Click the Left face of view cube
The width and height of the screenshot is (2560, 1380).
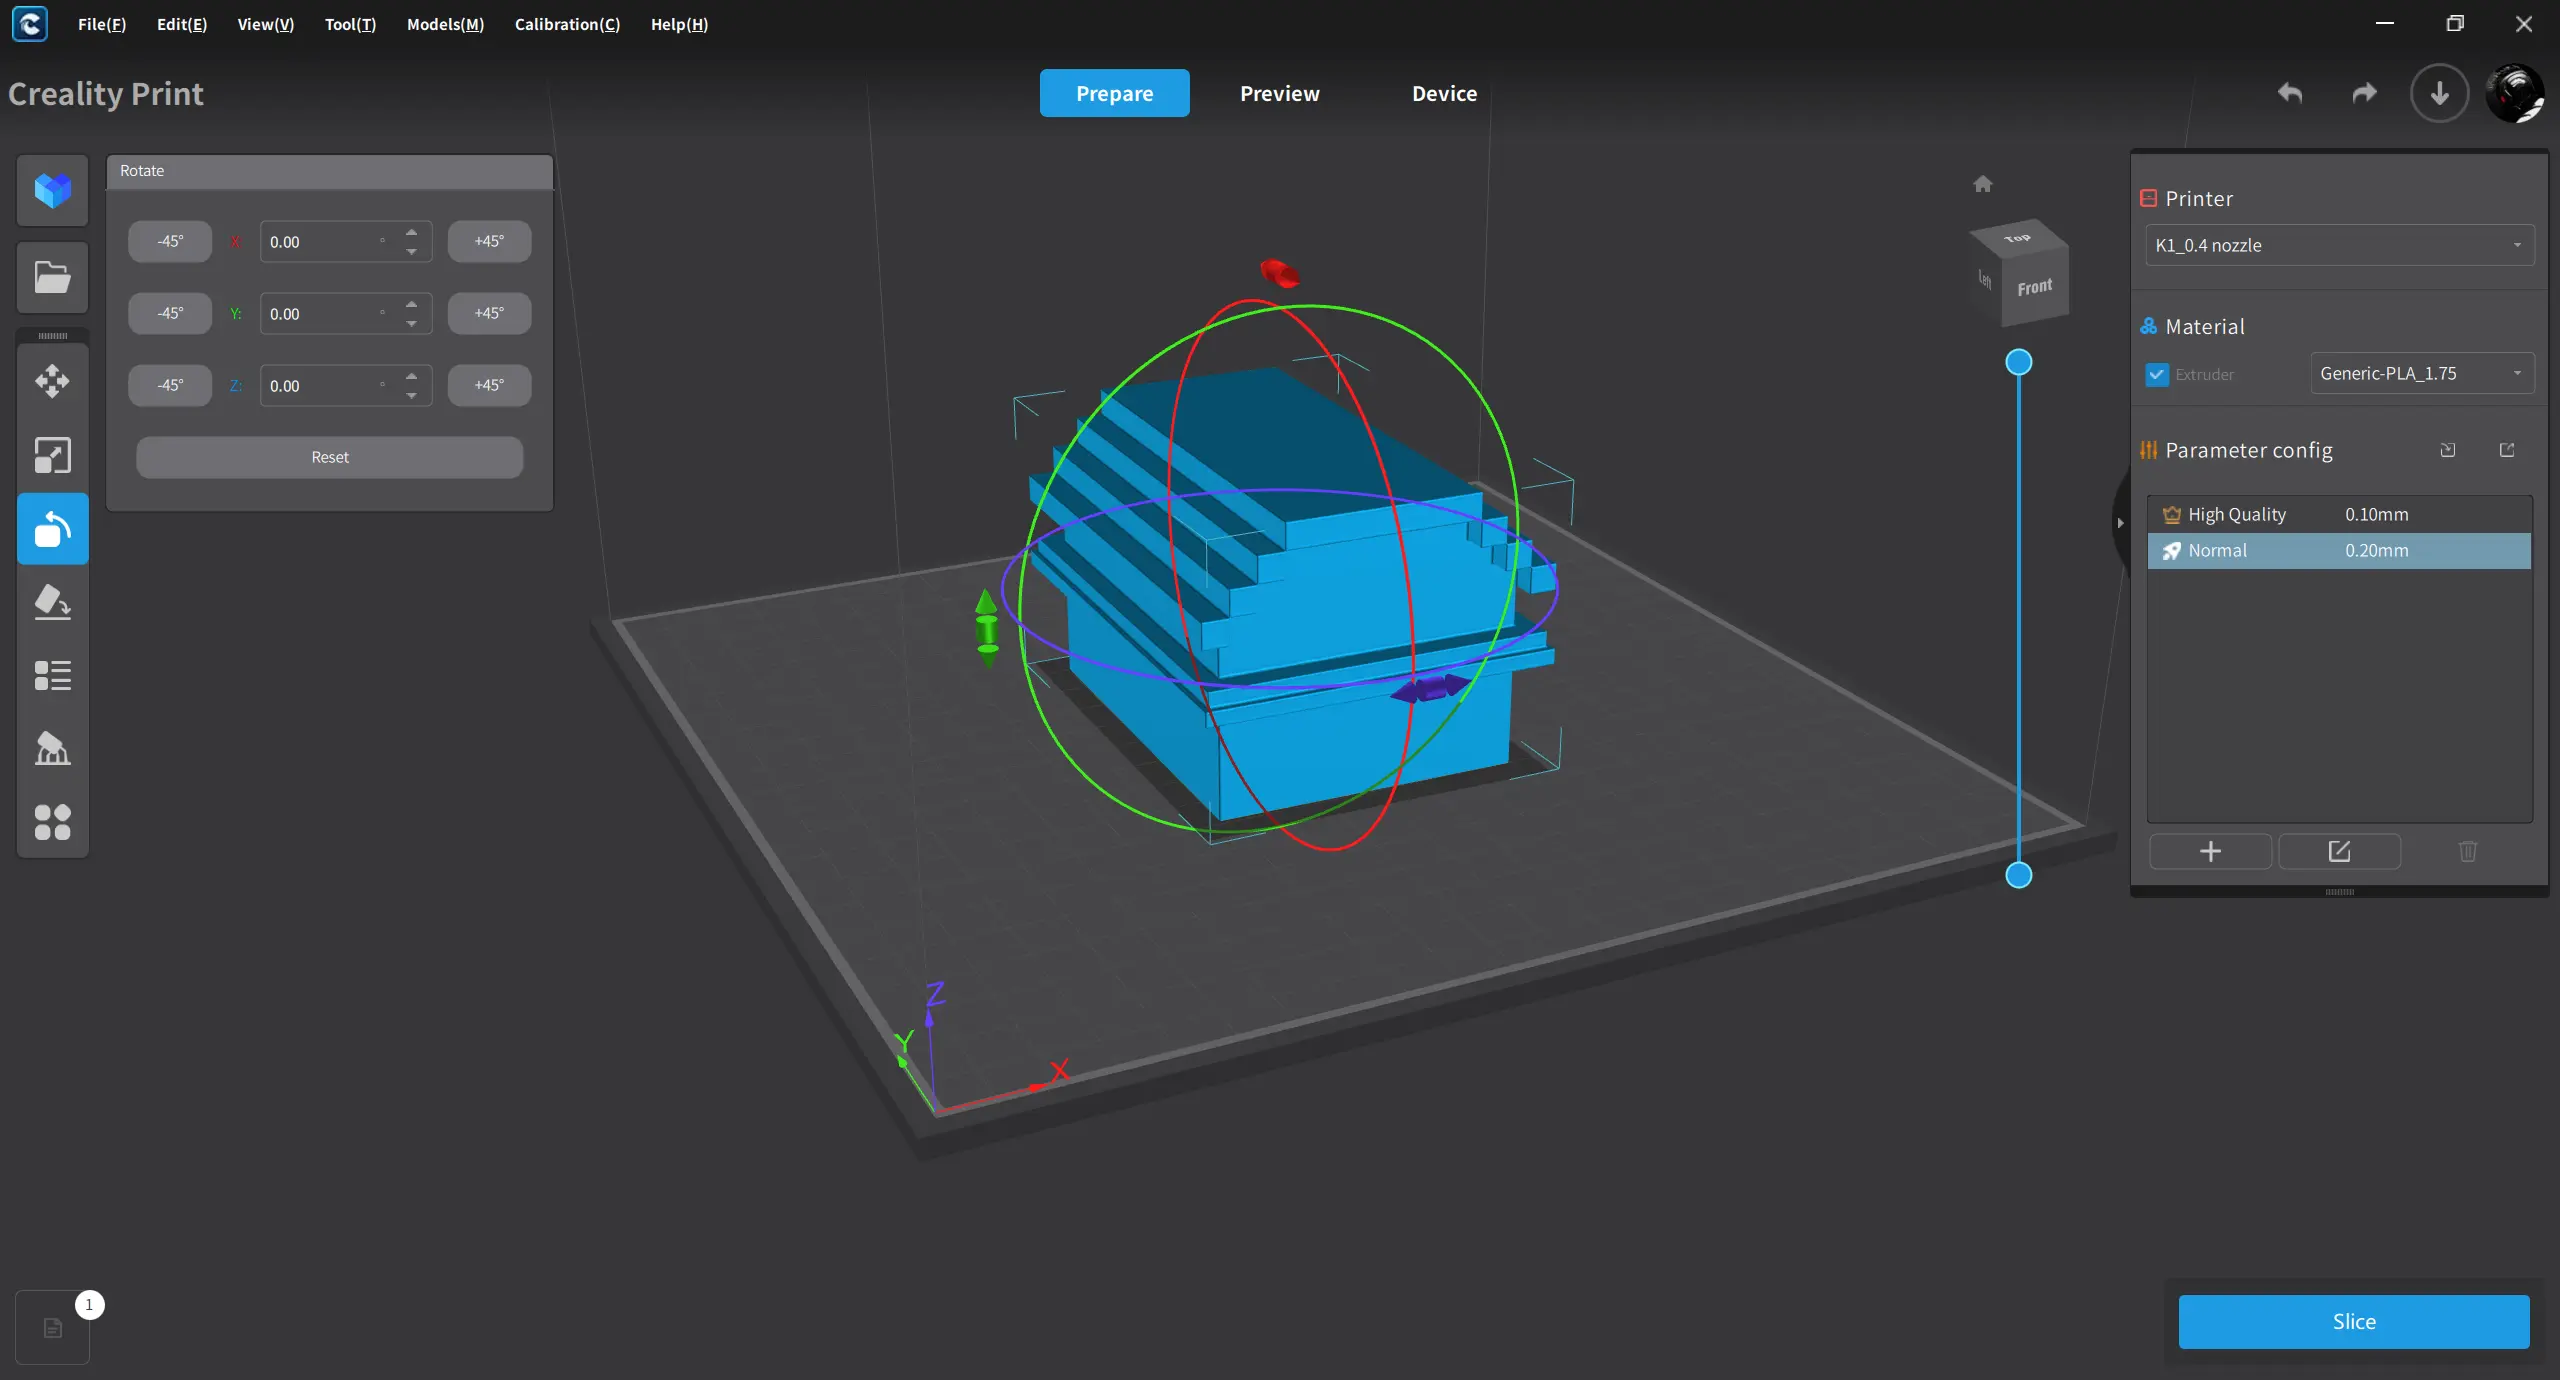click(1985, 280)
